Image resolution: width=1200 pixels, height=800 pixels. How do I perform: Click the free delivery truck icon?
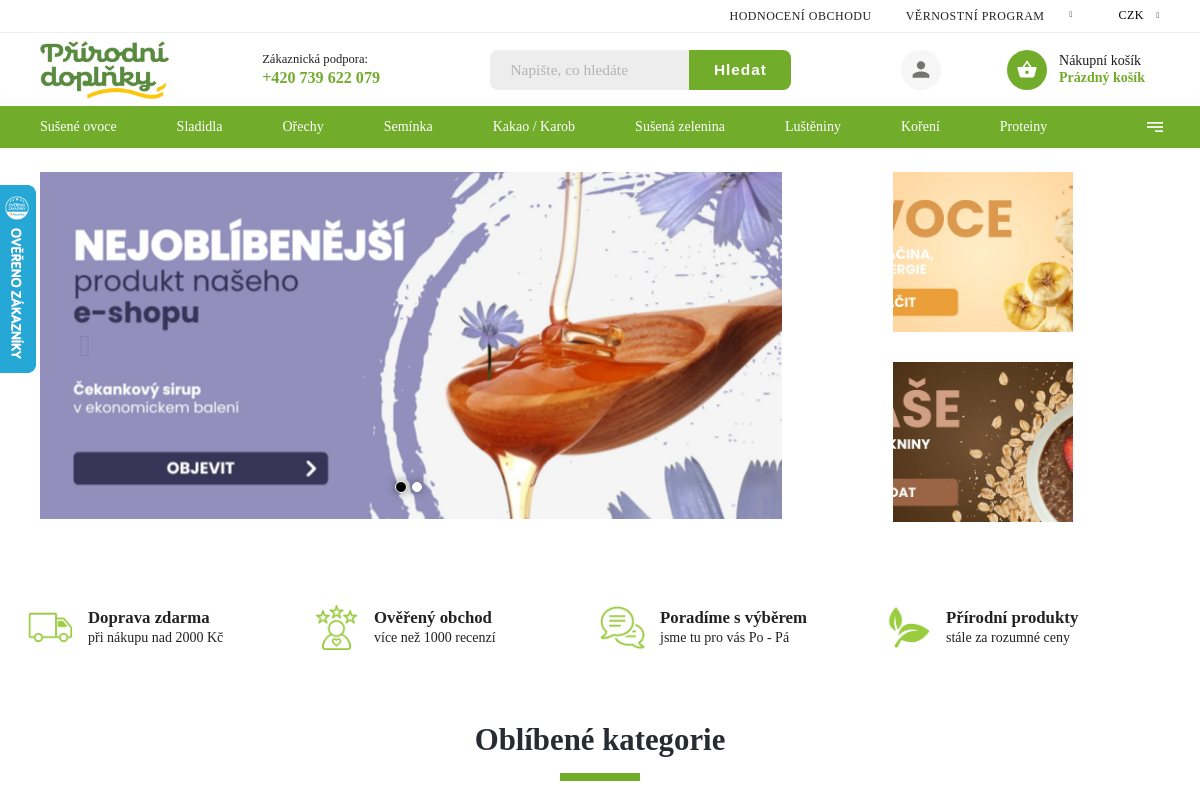coord(50,627)
